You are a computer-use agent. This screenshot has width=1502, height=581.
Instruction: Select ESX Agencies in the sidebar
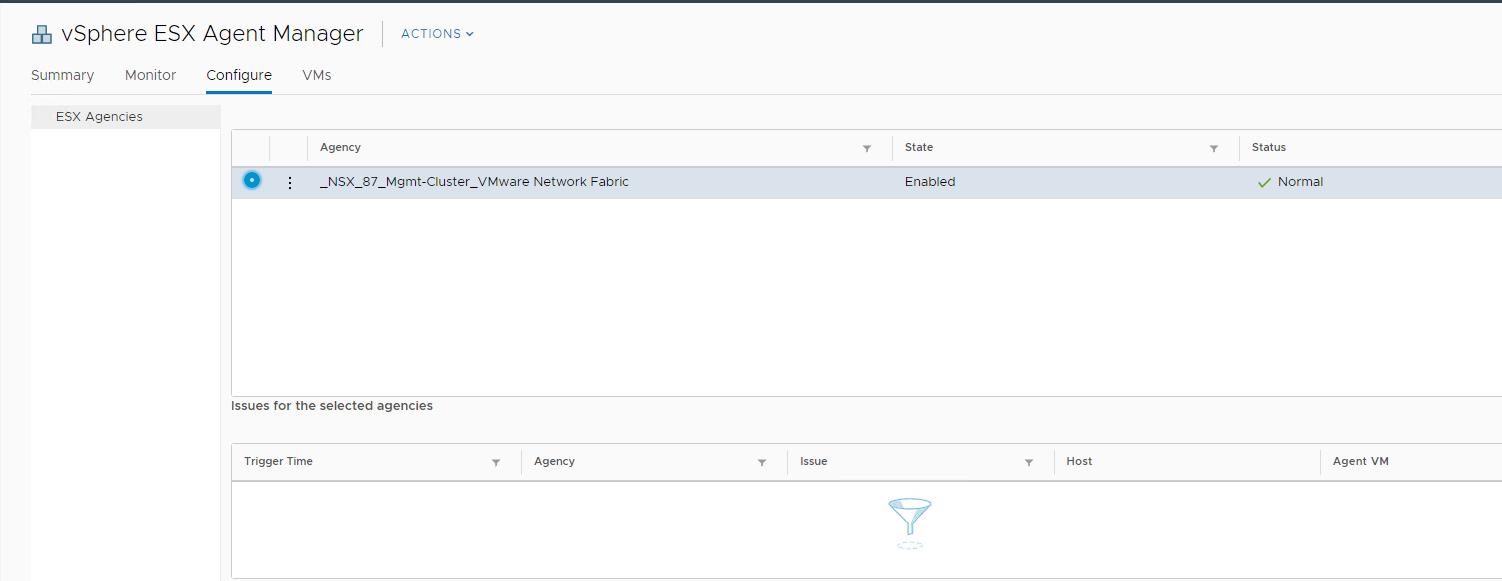99,117
